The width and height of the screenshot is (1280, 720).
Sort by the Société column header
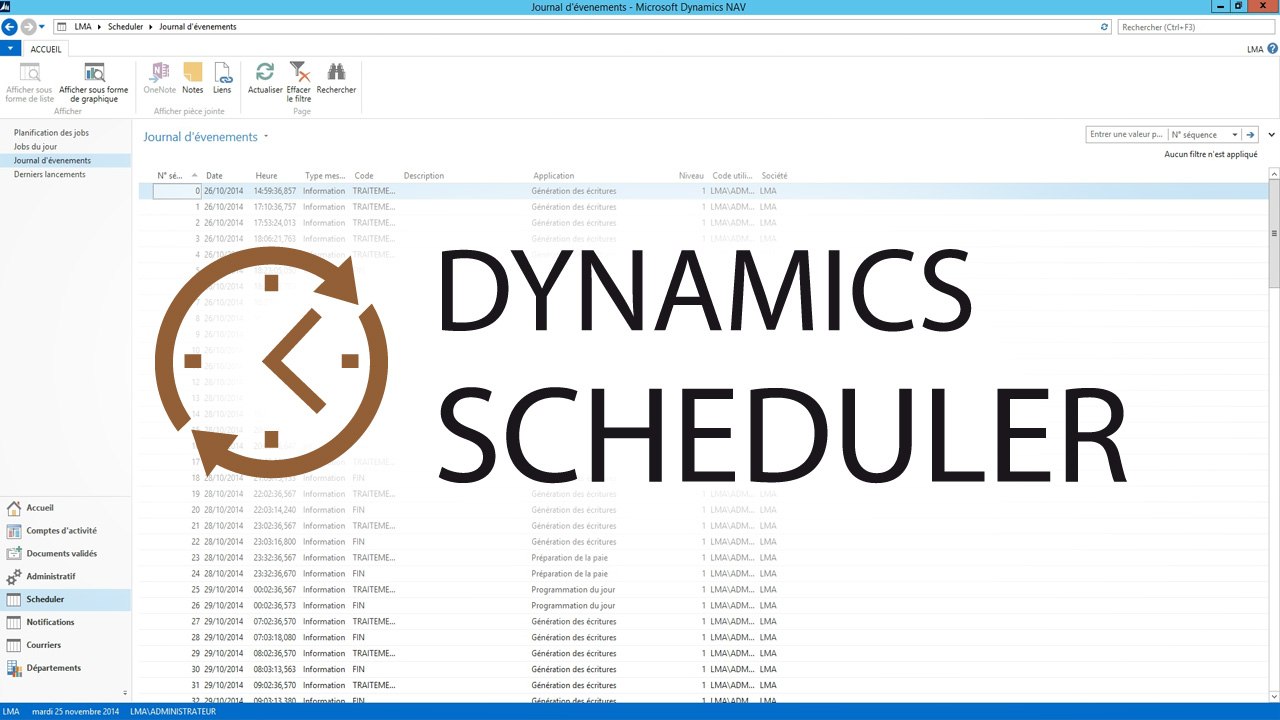pos(774,175)
